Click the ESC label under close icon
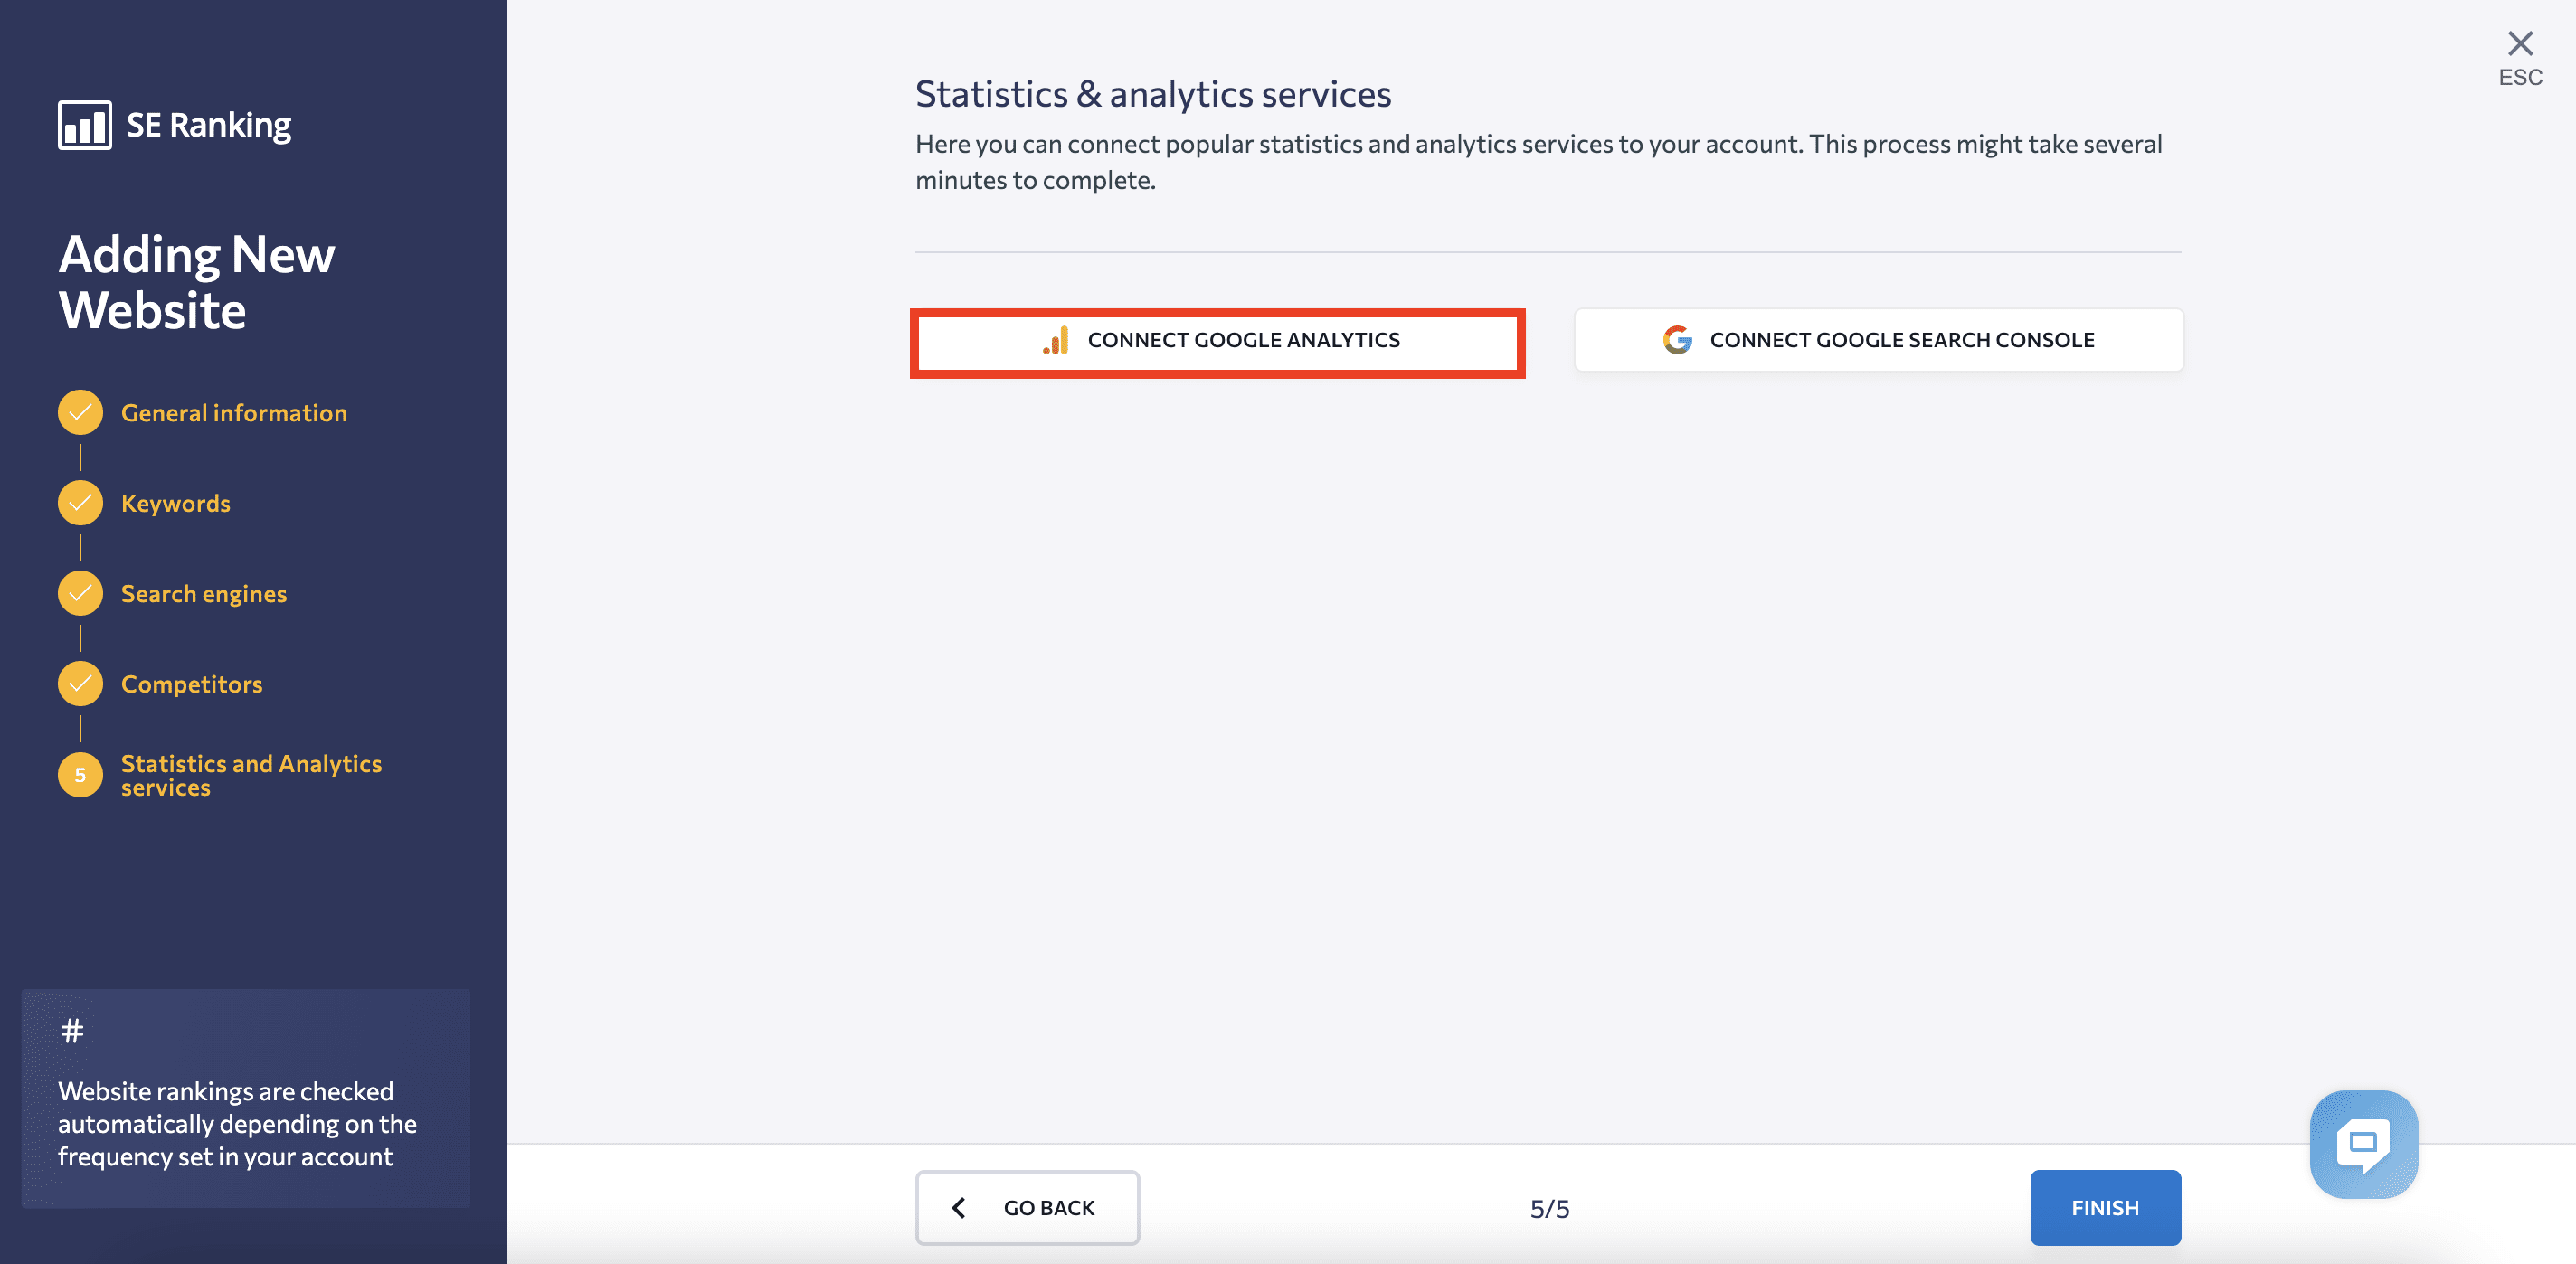The height and width of the screenshot is (1264, 2576). pyautogui.click(x=2520, y=77)
